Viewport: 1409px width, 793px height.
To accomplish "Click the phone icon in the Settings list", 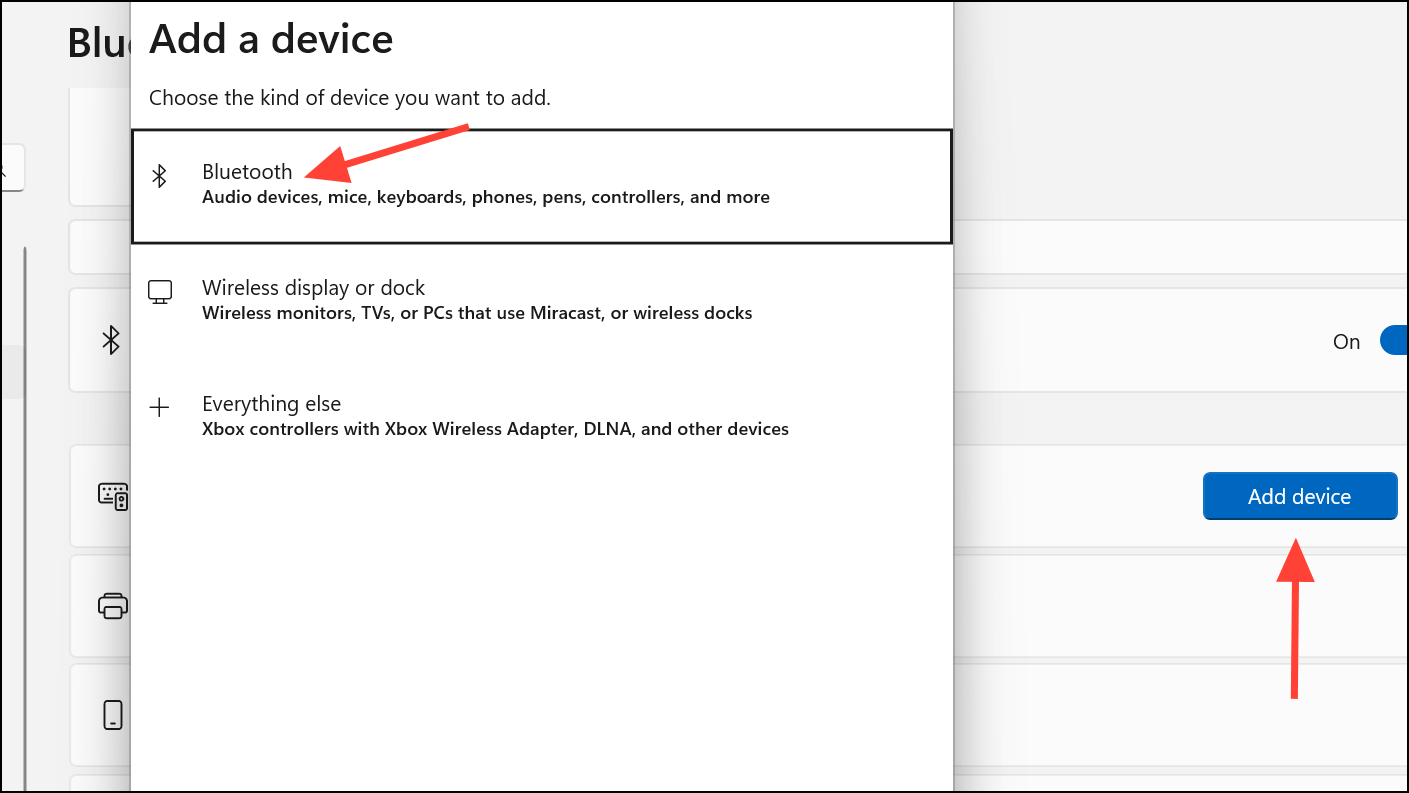I will pyautogui.click(x=113, y=714).
